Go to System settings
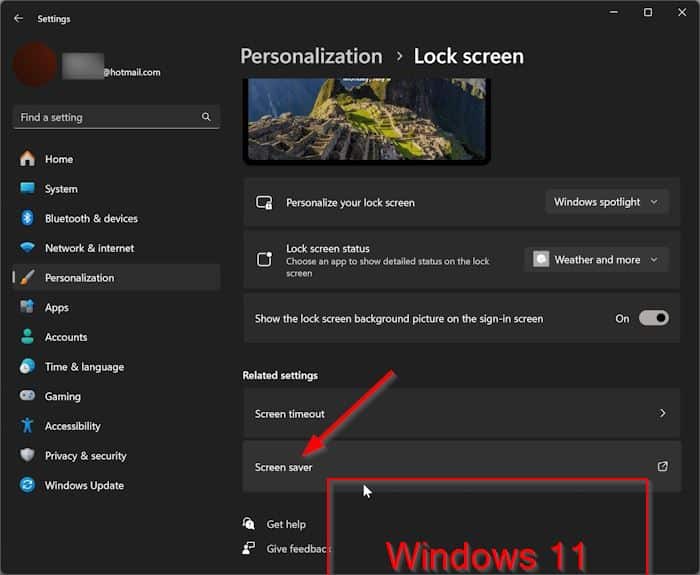 [x=116, y=188]
